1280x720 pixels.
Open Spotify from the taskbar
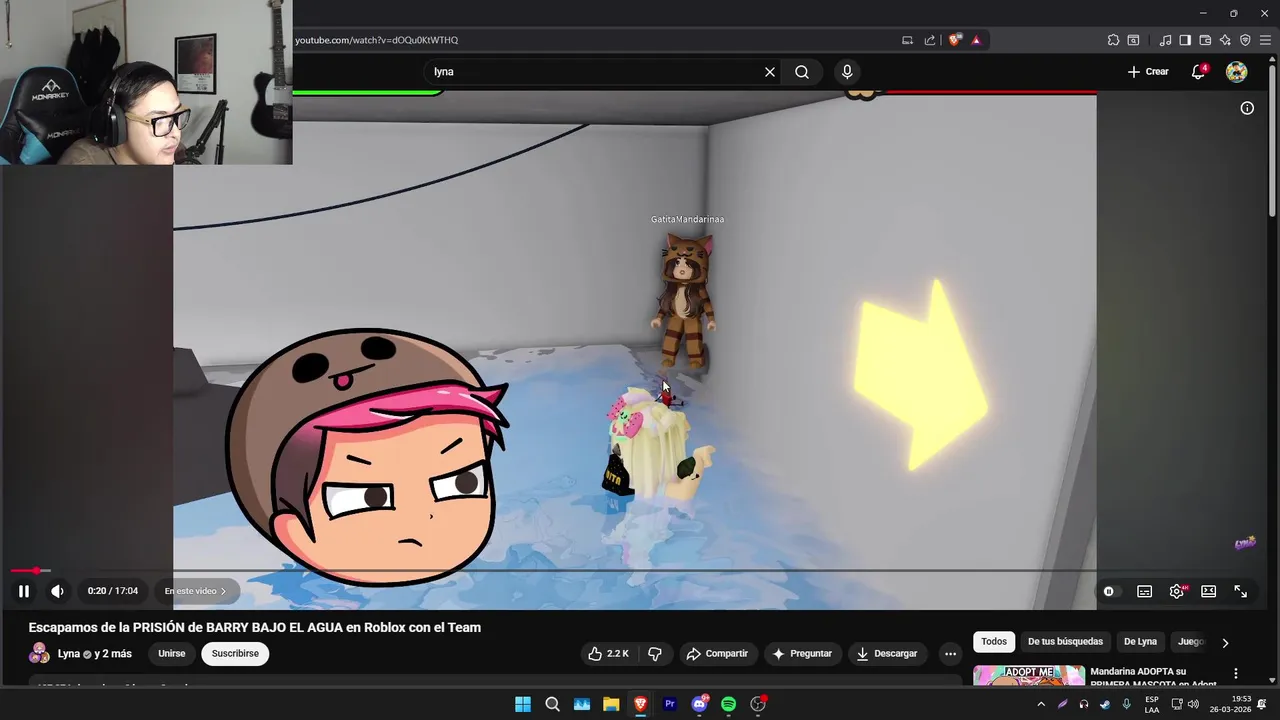(x=728, y=704)
